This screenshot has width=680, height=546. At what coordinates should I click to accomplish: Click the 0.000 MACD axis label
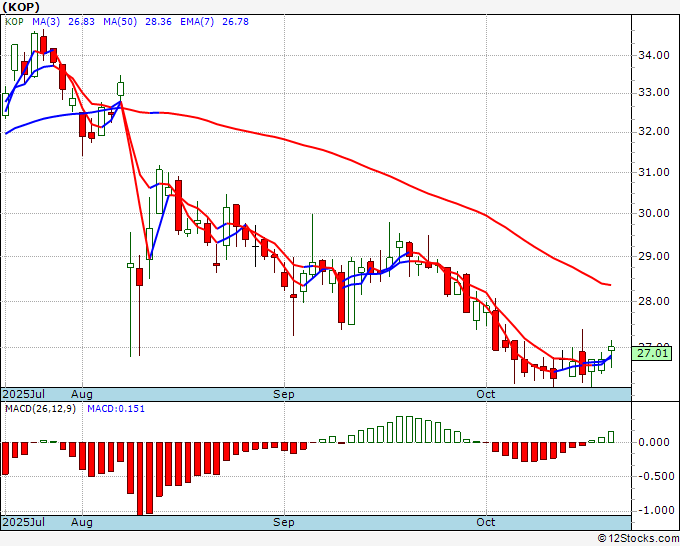(x=654, y=442)
